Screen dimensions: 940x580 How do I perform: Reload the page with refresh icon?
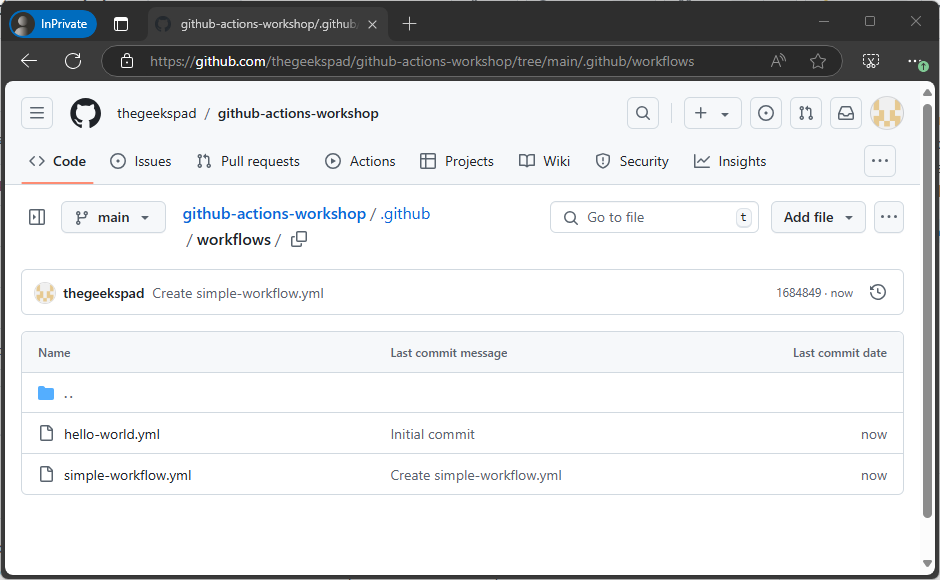point(73,61)
